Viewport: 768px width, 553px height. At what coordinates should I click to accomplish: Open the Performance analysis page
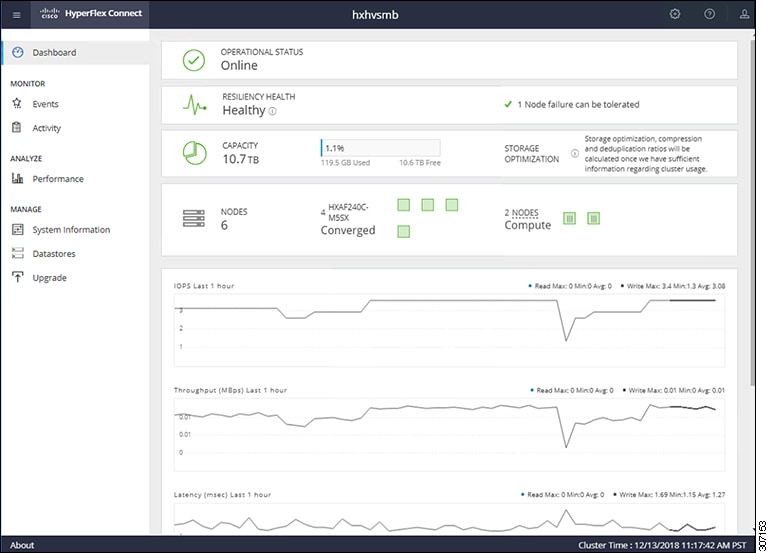[x=58, y=179]
